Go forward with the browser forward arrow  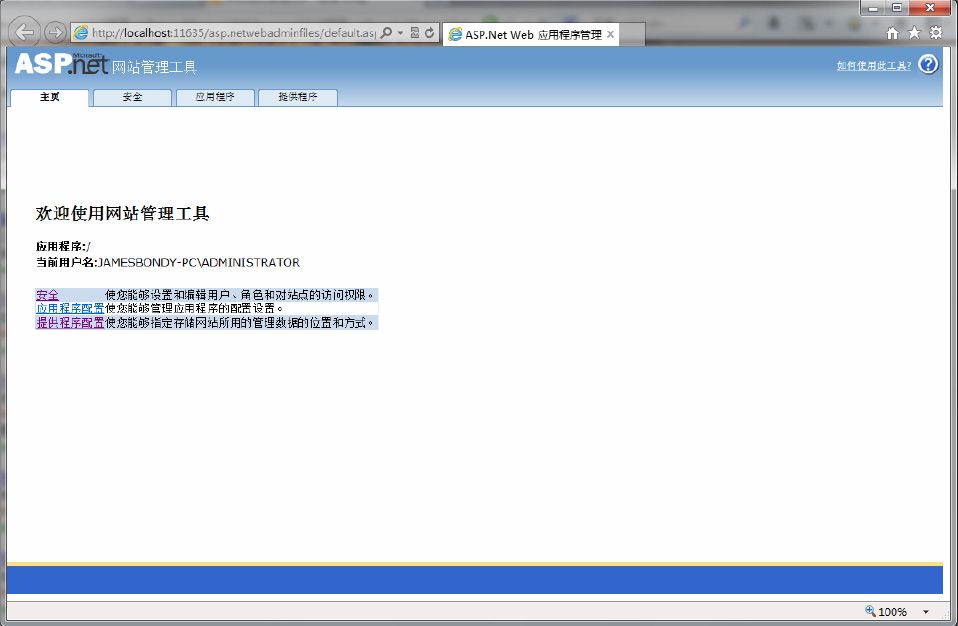56,32
